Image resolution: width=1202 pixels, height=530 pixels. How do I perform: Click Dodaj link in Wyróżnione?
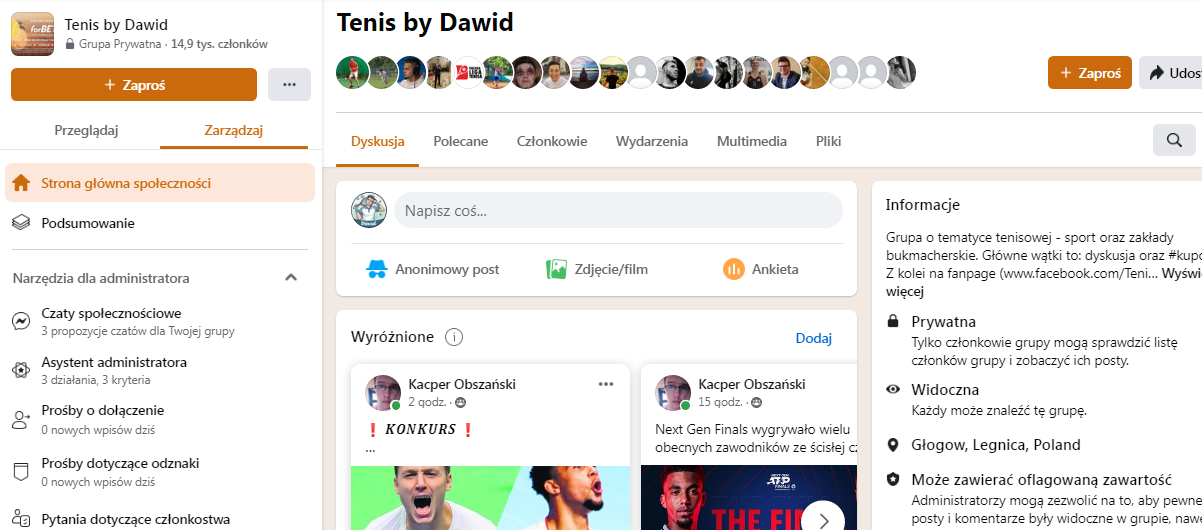click(814, 338)
